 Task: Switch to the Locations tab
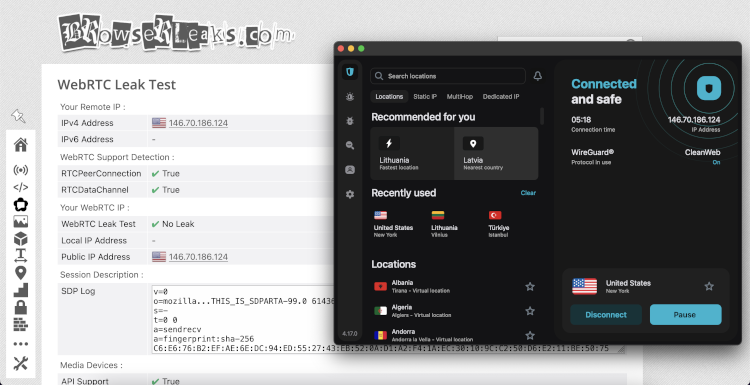[389, 97]
